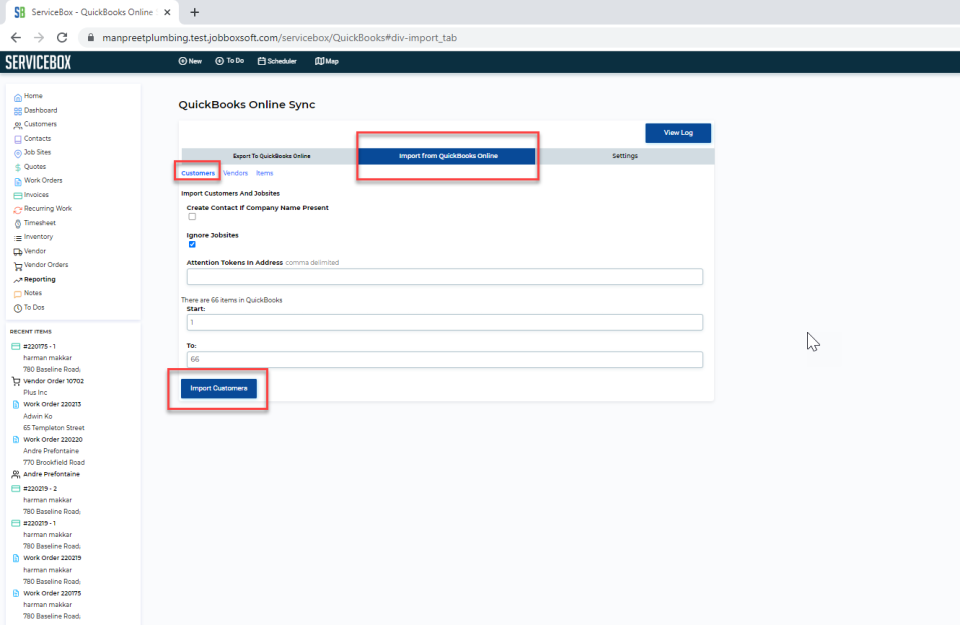
Task: Open Notes comment icon
Action: [18, 294]
